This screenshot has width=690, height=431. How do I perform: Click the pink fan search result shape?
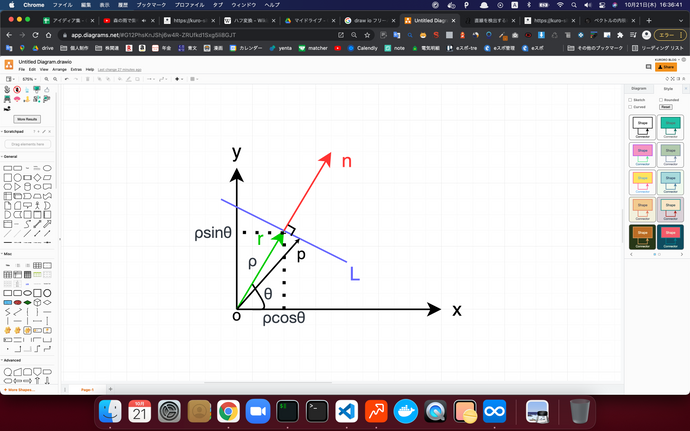[17, 99]
